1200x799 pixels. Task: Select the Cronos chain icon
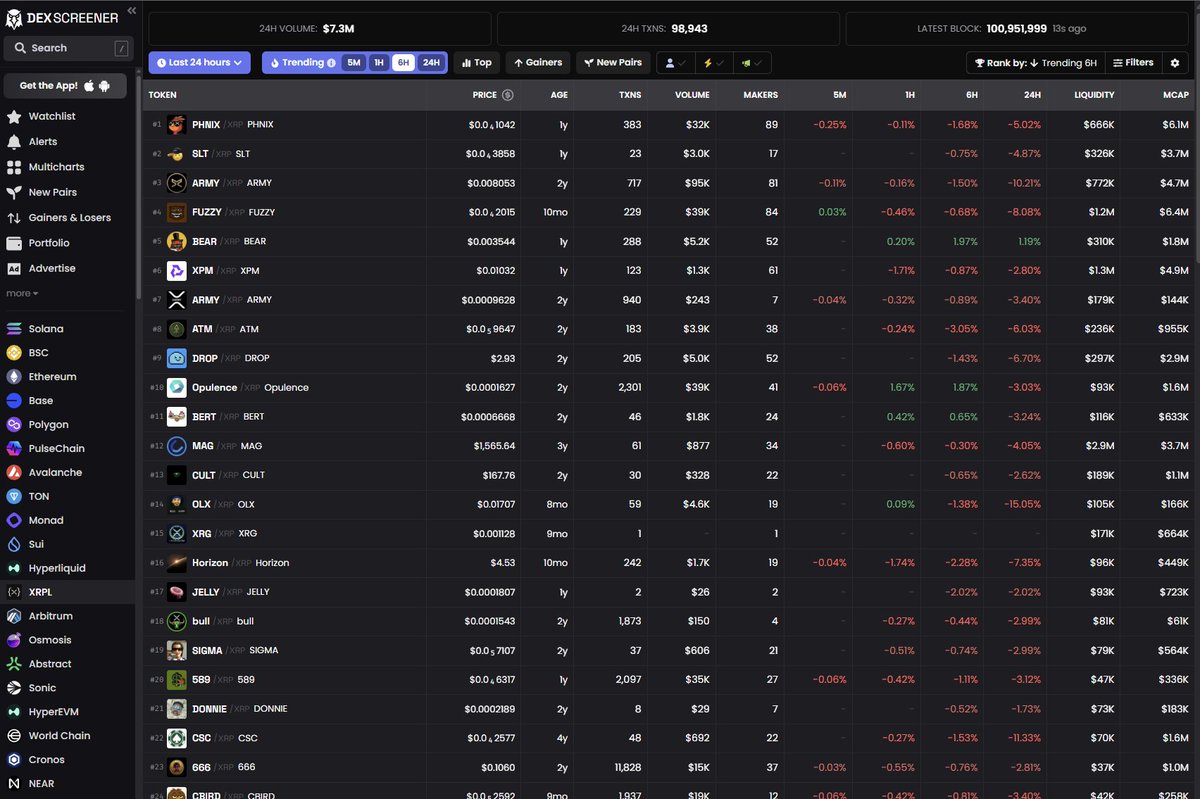pyautogui.click(x=14, y=760)
